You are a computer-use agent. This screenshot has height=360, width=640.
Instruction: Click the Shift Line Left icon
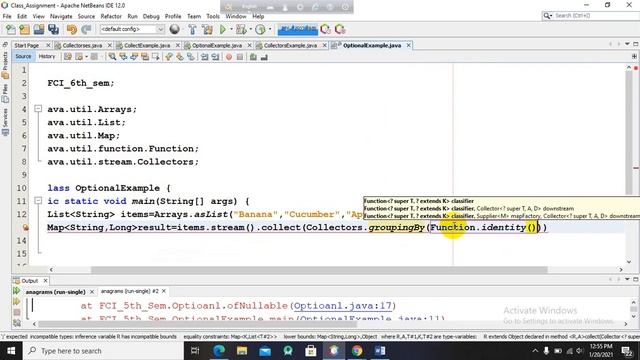(x=204, y=57)
